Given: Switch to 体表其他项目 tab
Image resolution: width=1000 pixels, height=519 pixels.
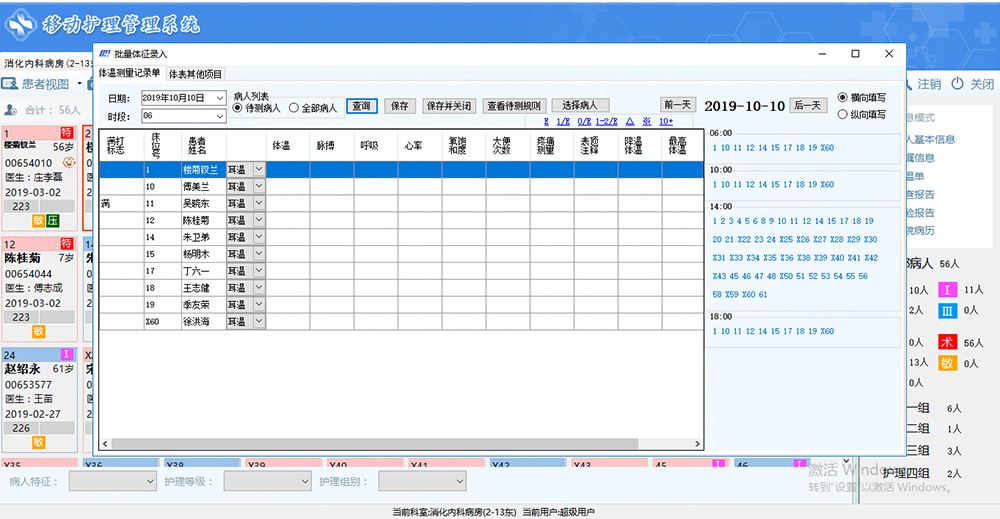Looking at the screenshot, I should (x=195, y=74).
